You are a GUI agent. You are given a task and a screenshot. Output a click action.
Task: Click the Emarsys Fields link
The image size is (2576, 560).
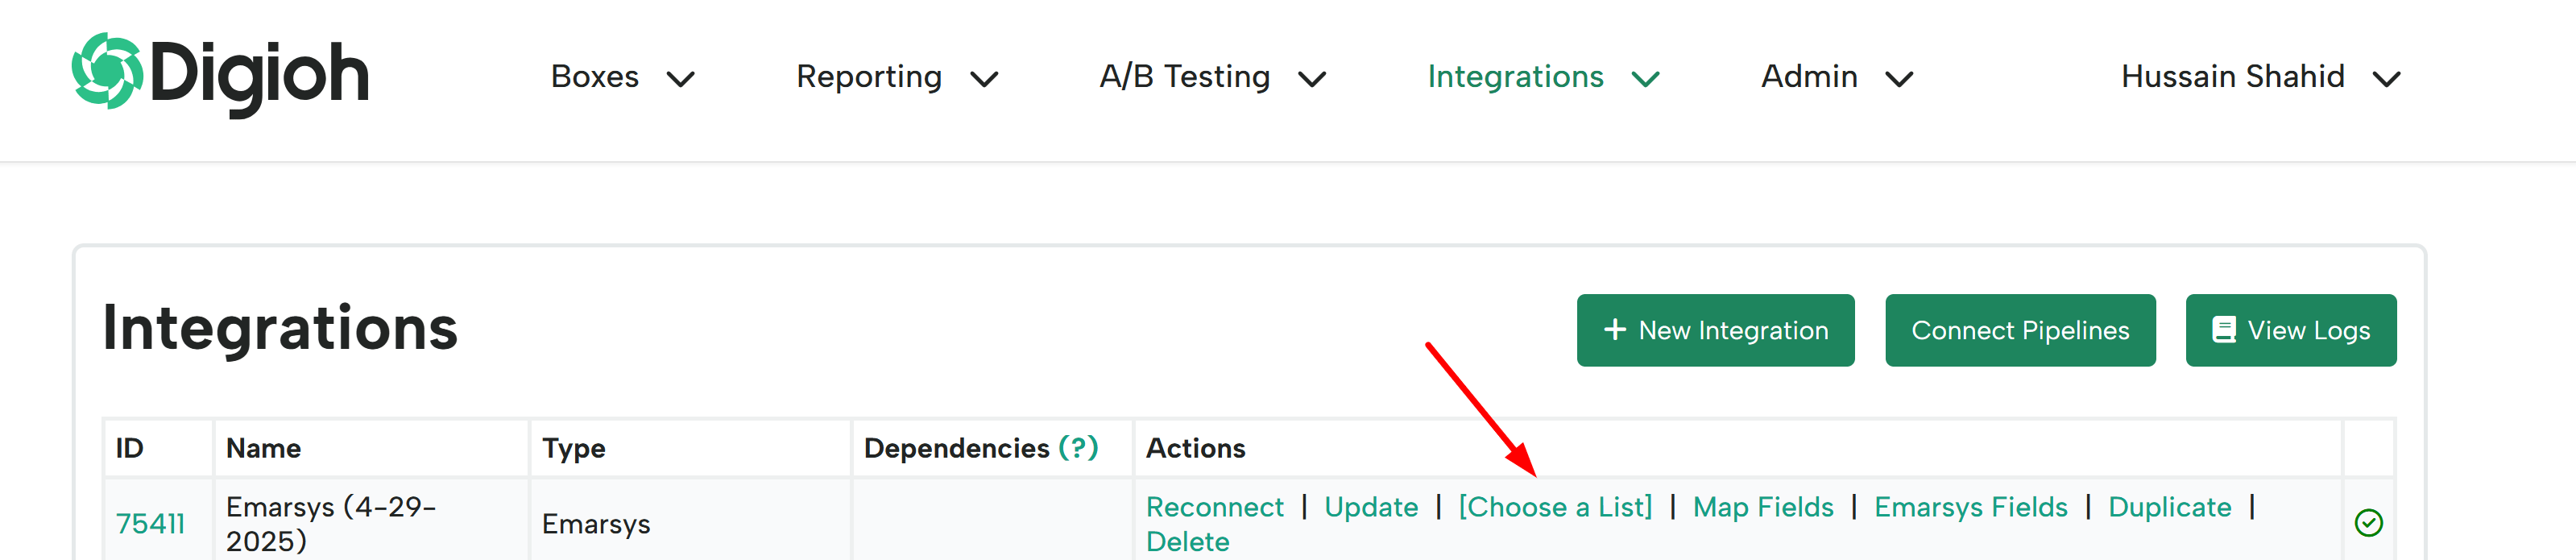[x=1970, y=507]
